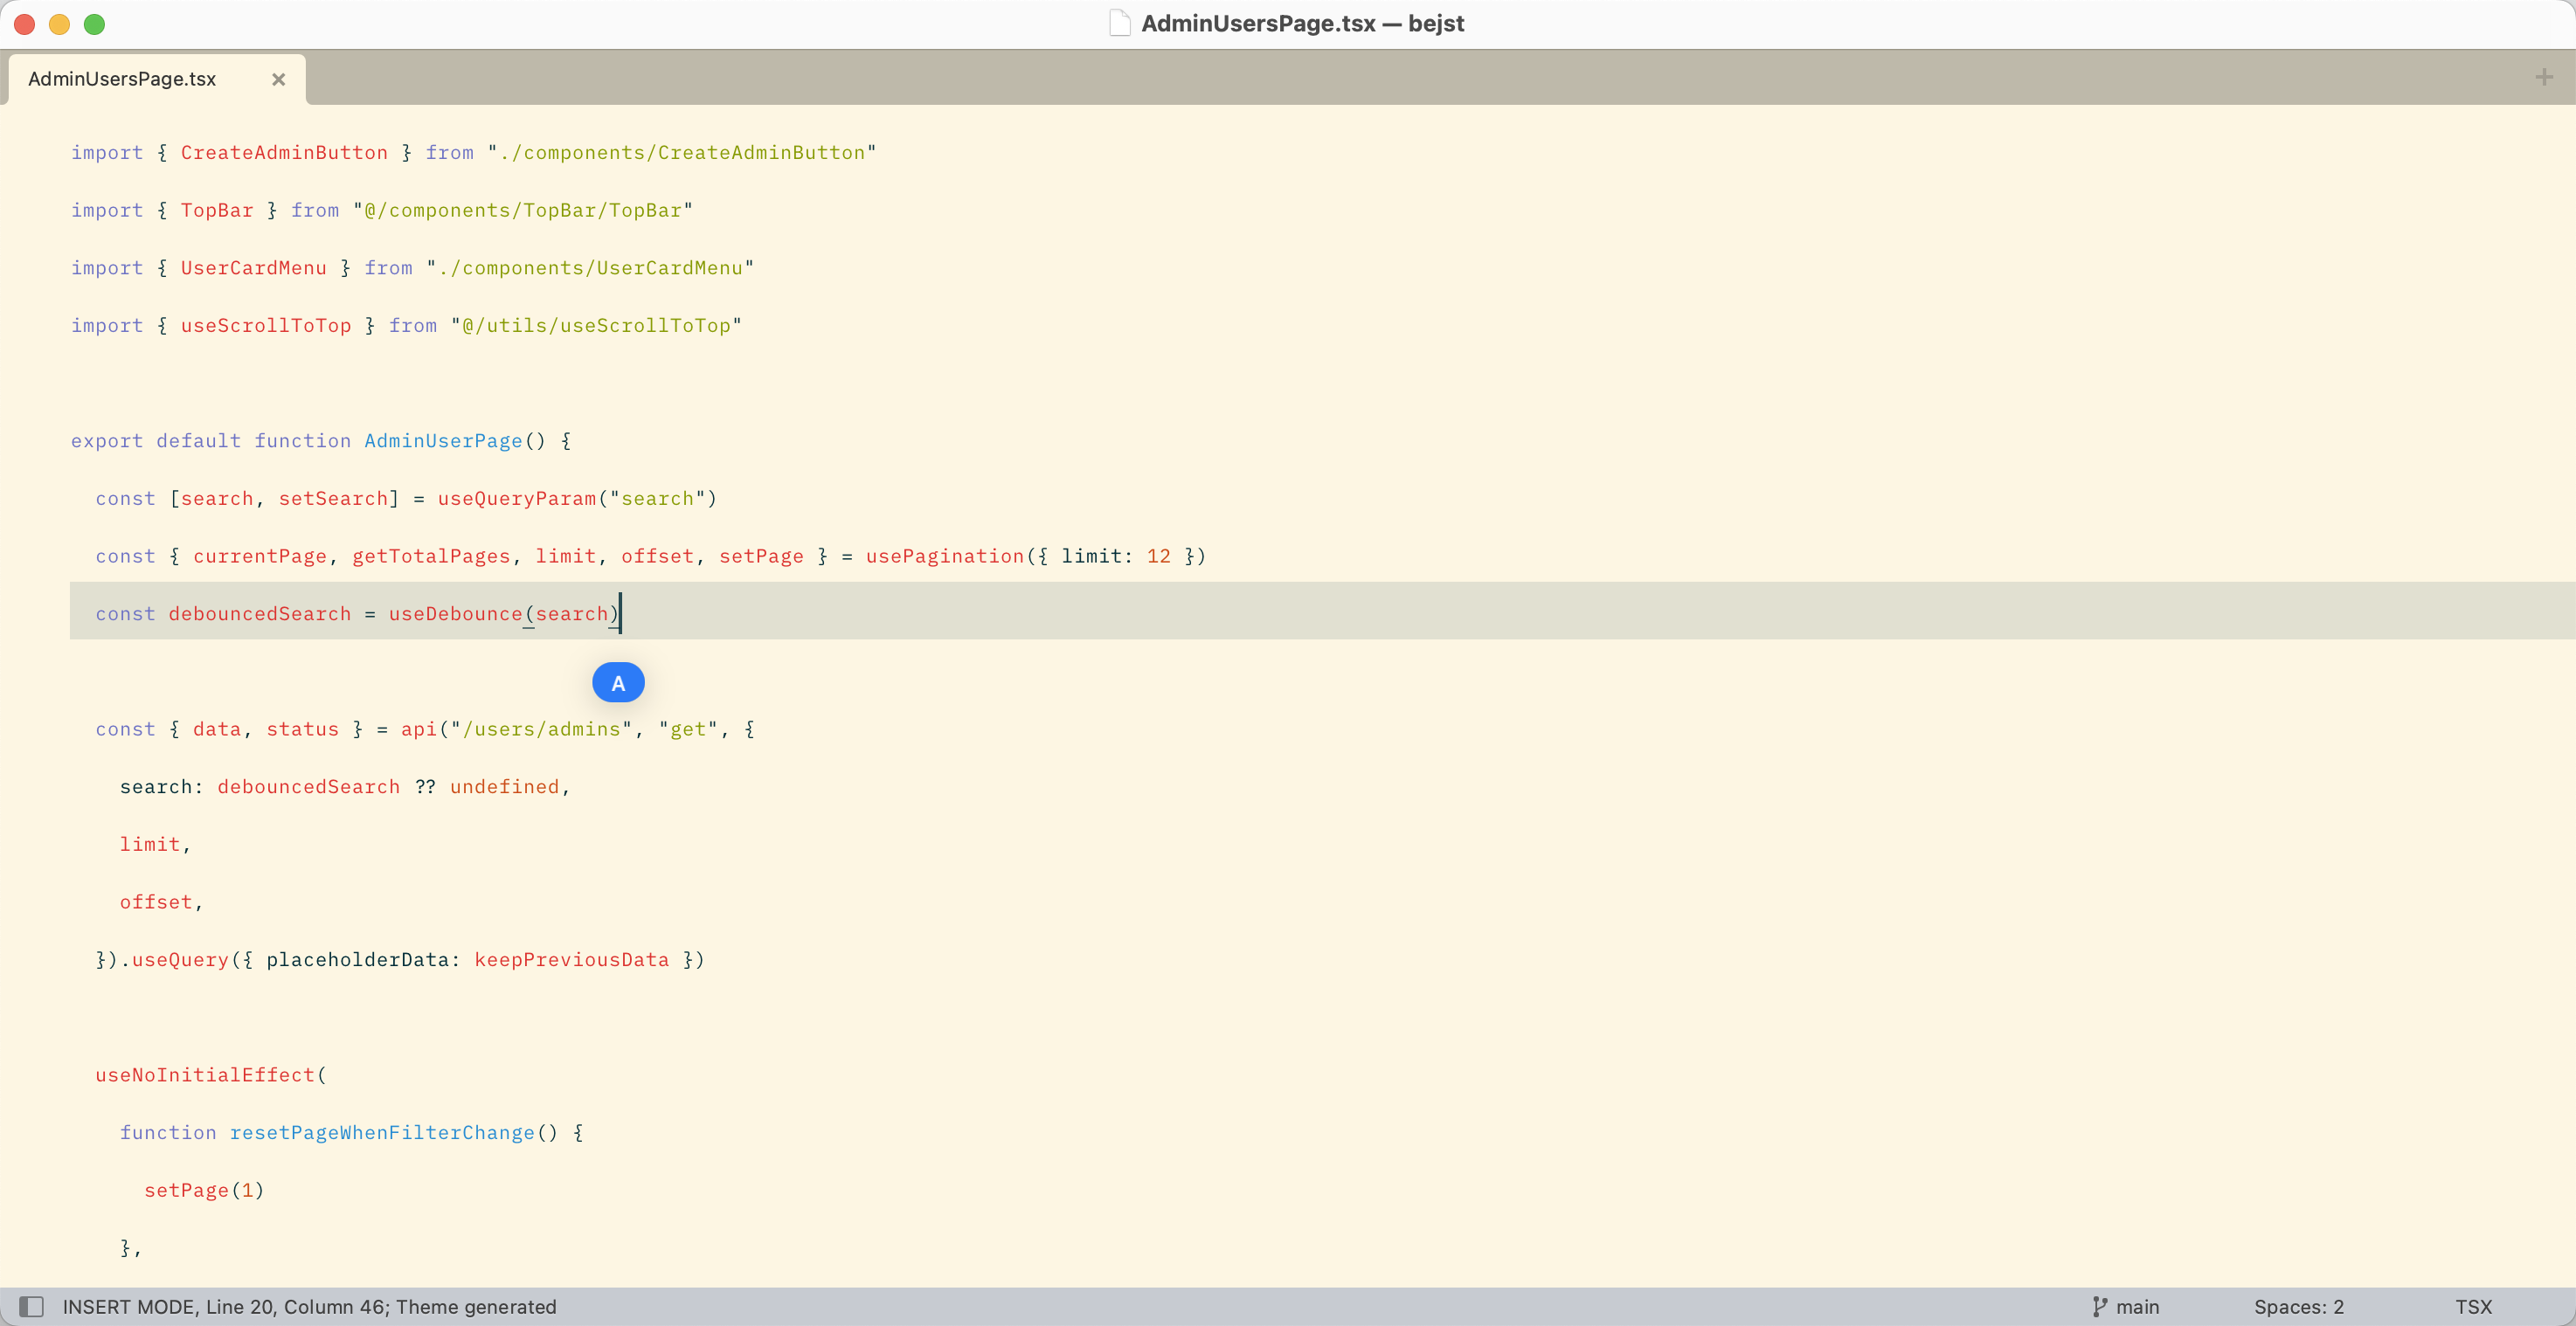Click the undefined keyword

point(505,787)
